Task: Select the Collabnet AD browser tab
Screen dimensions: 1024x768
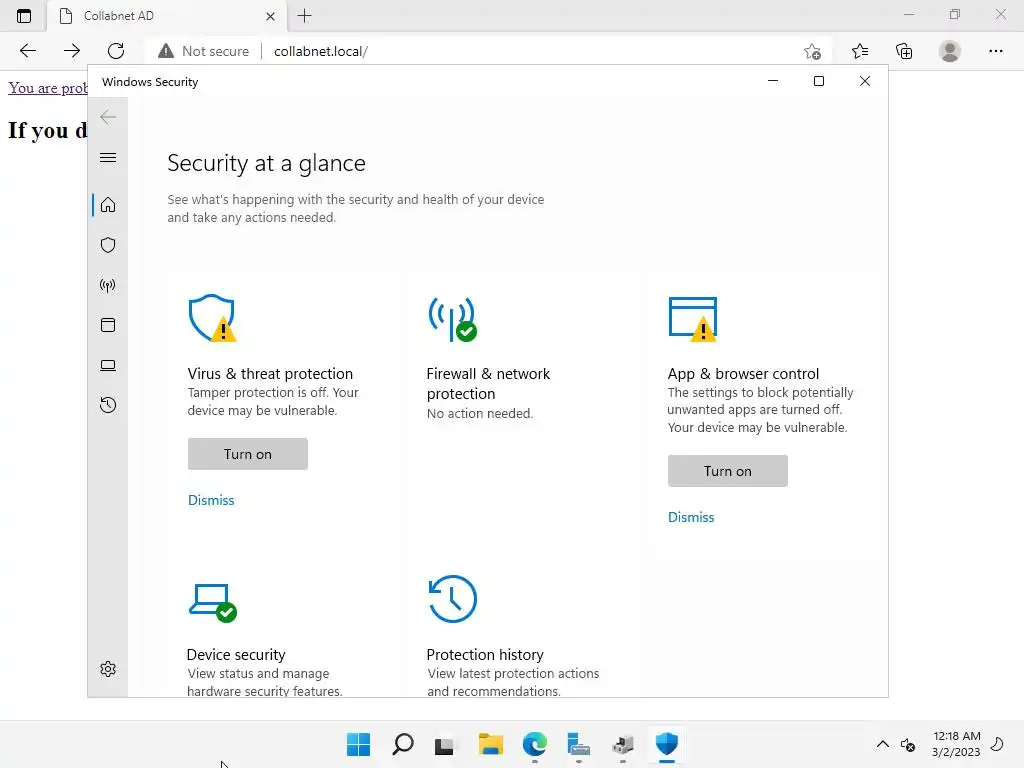Action: [x=167, y=16]
